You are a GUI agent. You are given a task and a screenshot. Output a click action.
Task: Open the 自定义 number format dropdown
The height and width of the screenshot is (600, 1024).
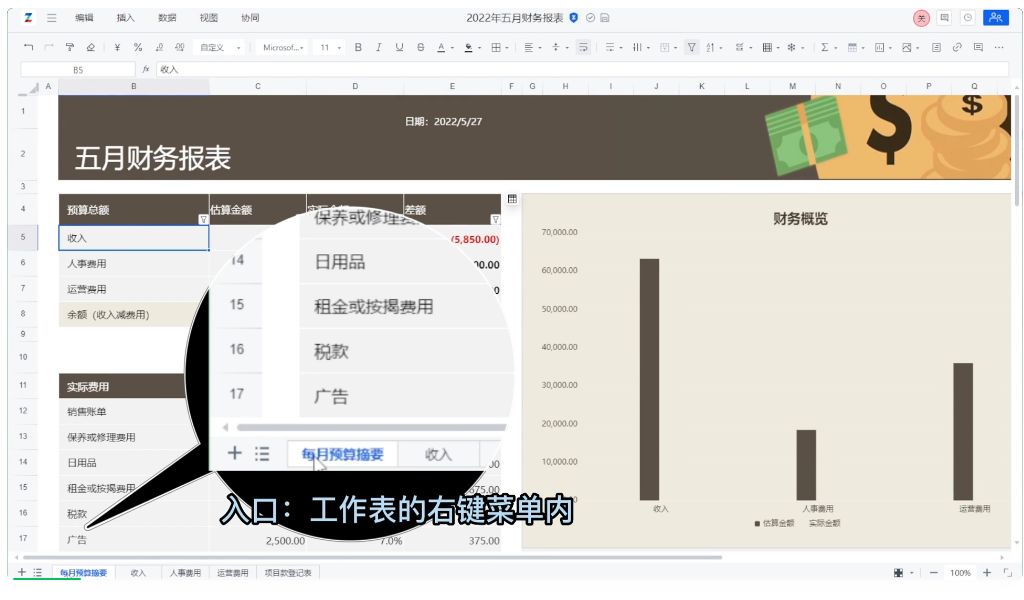[220, 47]
